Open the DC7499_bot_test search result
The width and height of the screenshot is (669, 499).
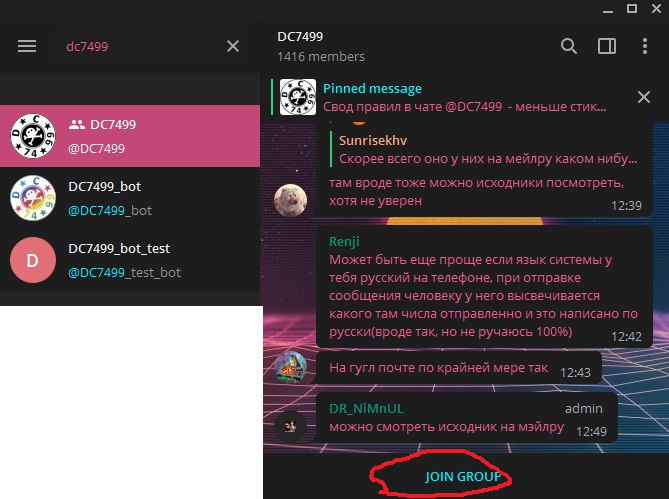(x=130, y=260)
